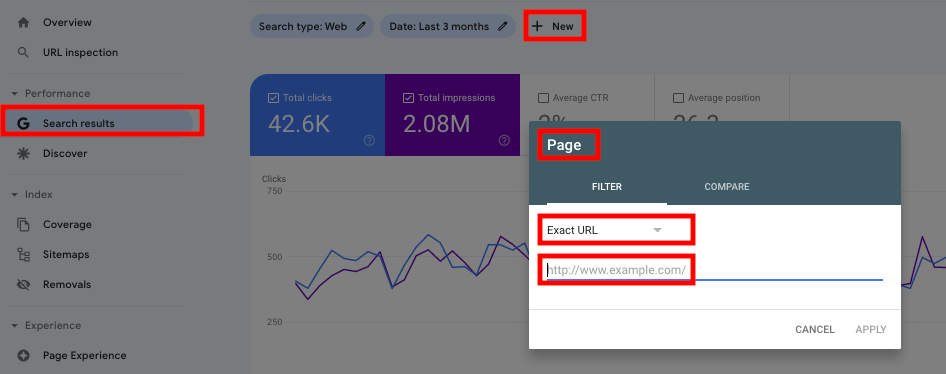Click the Page dialog title
Image resolution: width=946 pixels, height=374 pixels.
[x=564, y=145]
